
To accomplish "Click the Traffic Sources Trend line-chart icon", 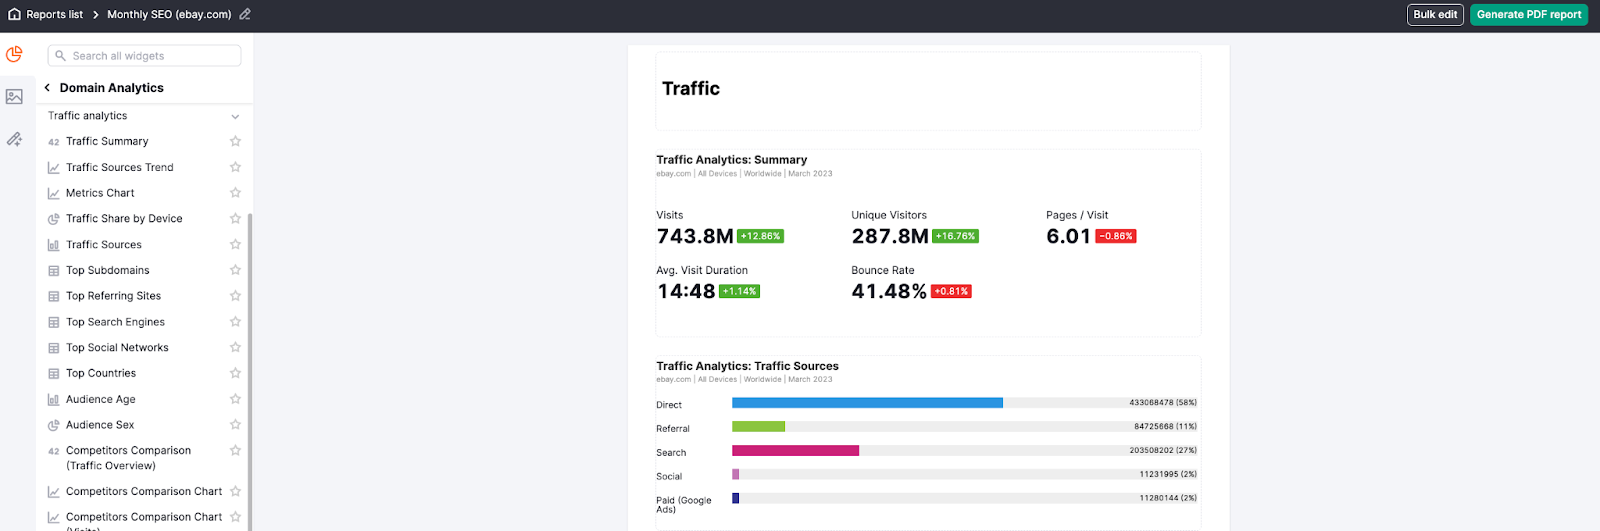I will tap(54, 167).
